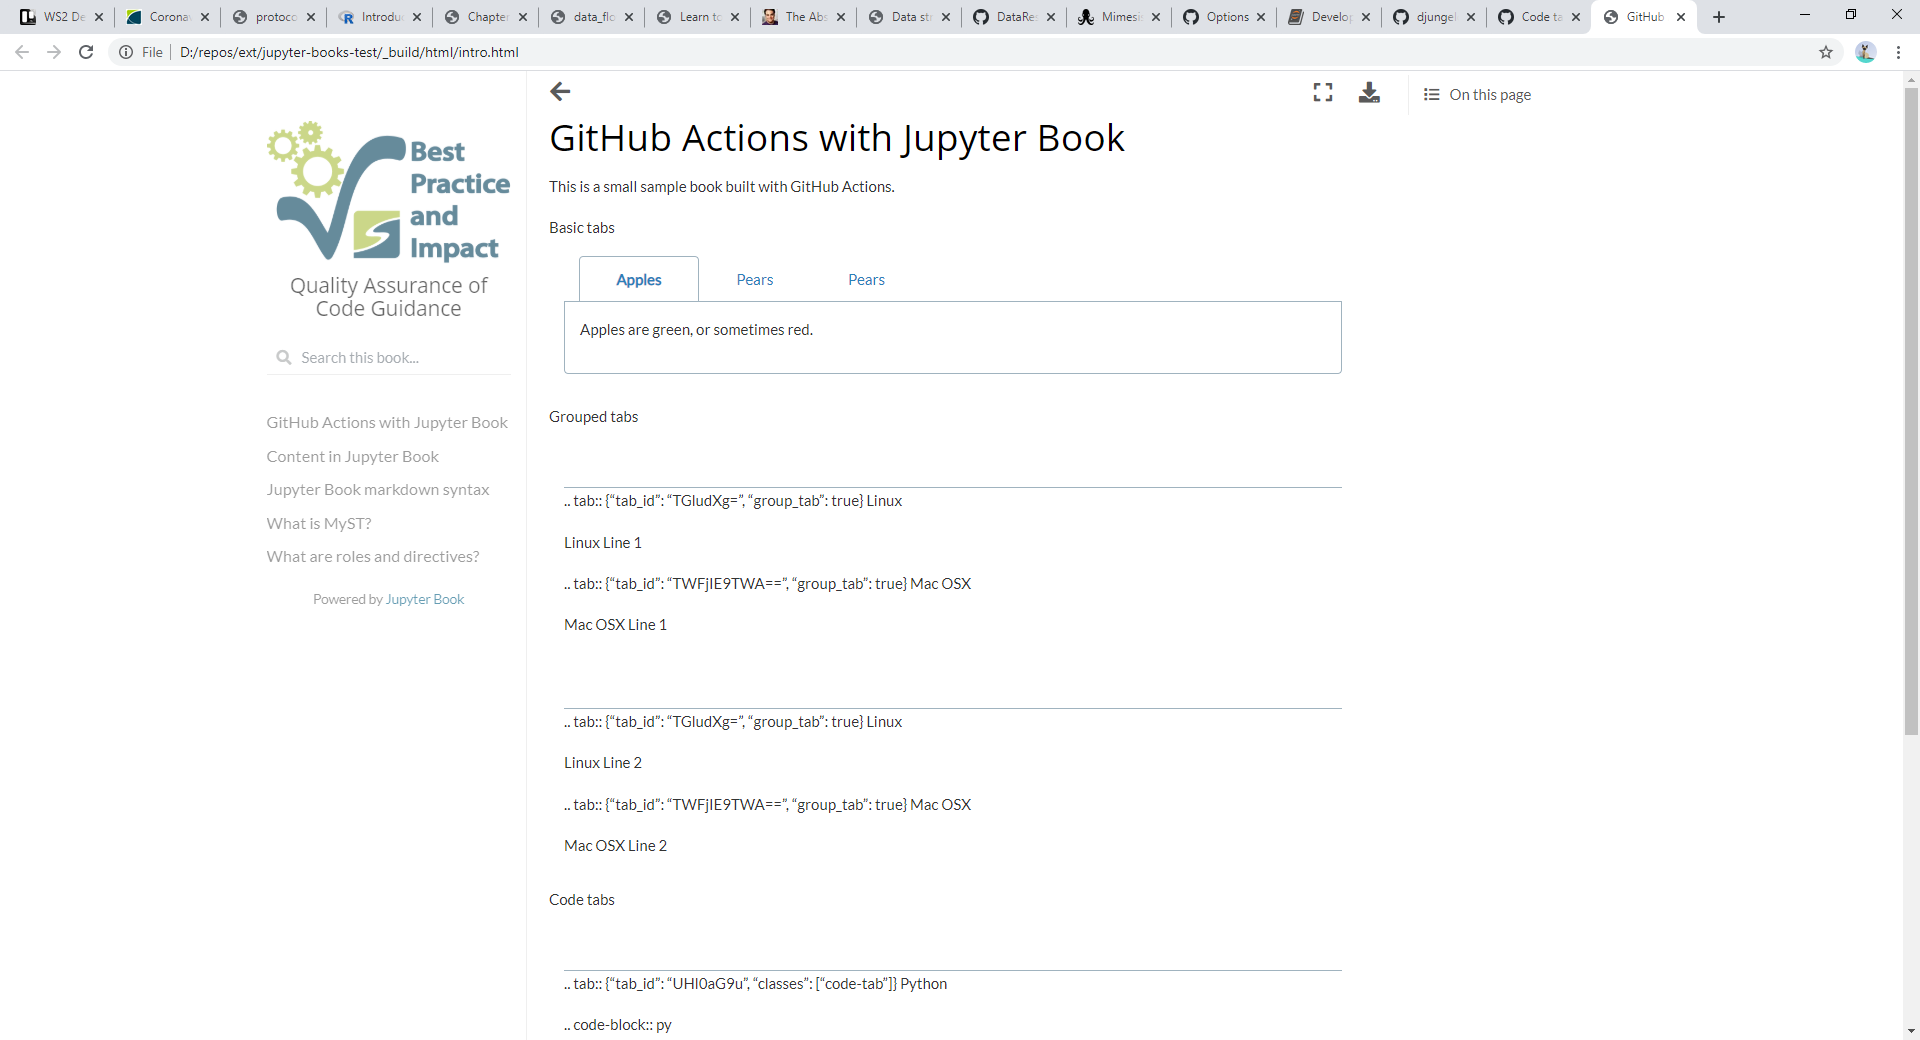
Task: Click the page scrollbar thumb
Action: point(1911,411)
